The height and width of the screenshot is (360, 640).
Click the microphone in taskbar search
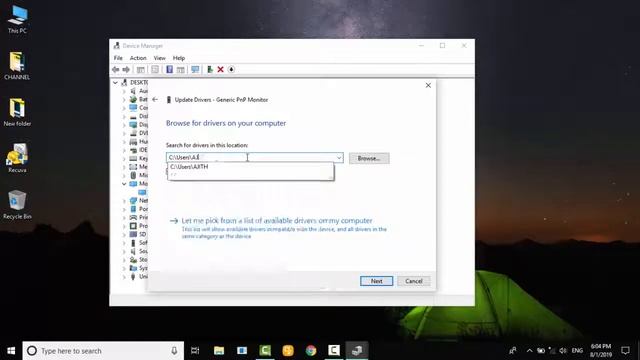(174, 351)
